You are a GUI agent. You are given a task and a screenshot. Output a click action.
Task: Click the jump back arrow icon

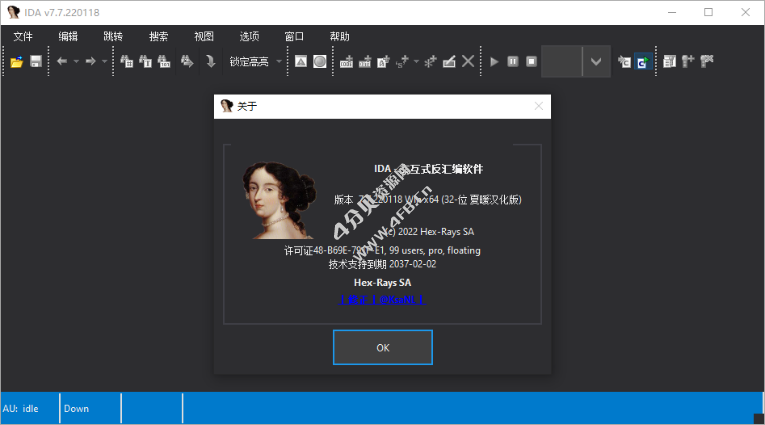pyautogui.click(x=62, y=61)
